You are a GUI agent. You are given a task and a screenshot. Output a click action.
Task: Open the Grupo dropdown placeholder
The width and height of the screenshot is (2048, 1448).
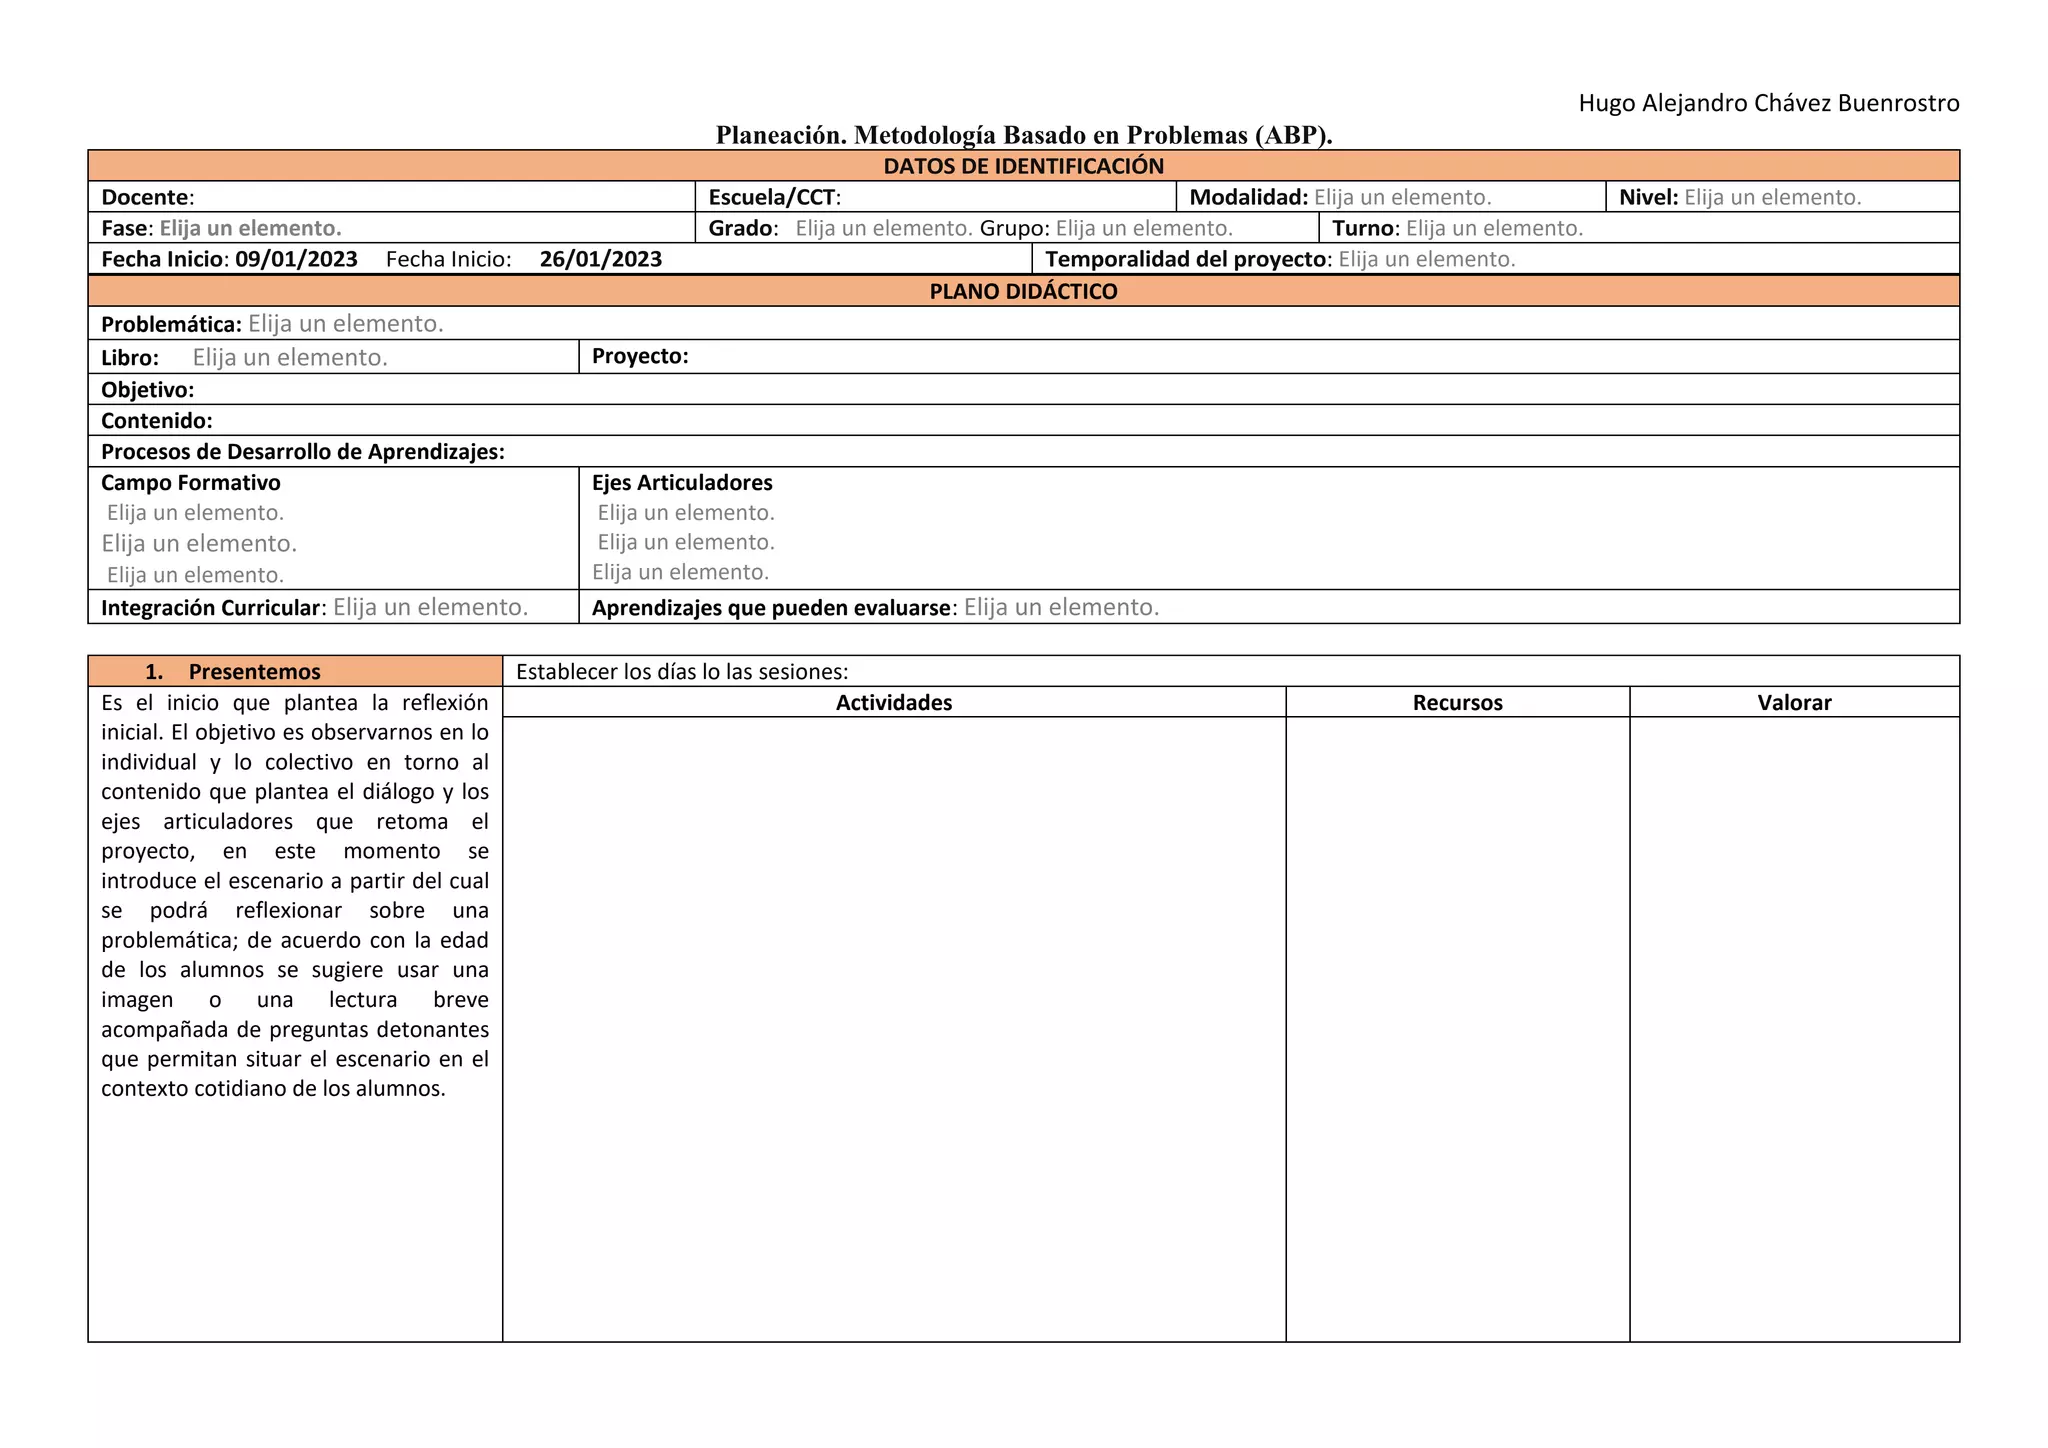point(1144,228)
